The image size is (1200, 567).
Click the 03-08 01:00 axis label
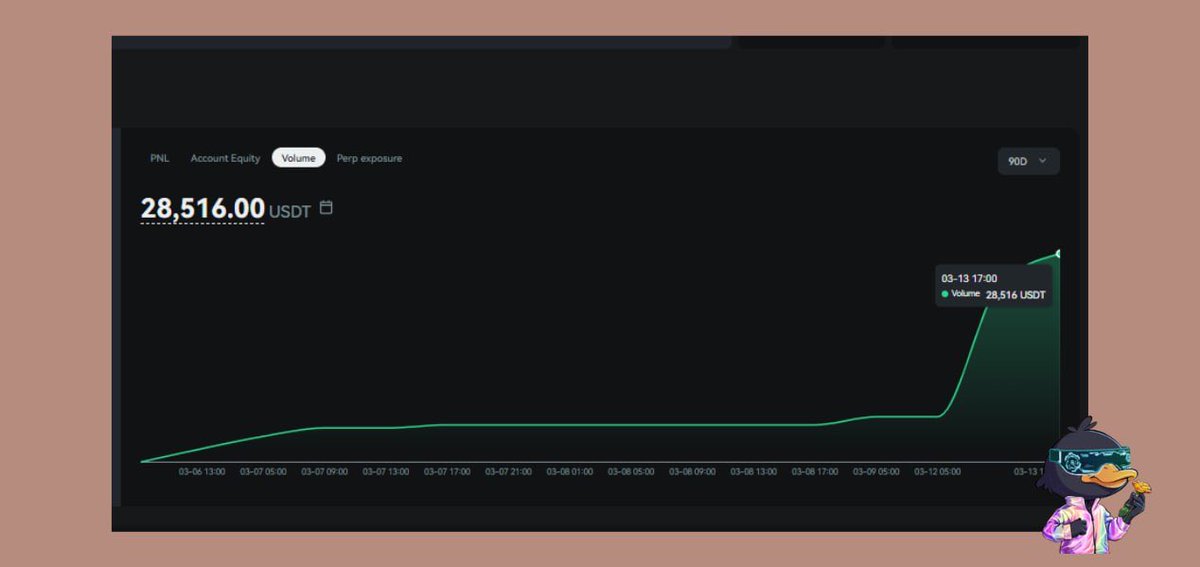click(x=570, y=471)
